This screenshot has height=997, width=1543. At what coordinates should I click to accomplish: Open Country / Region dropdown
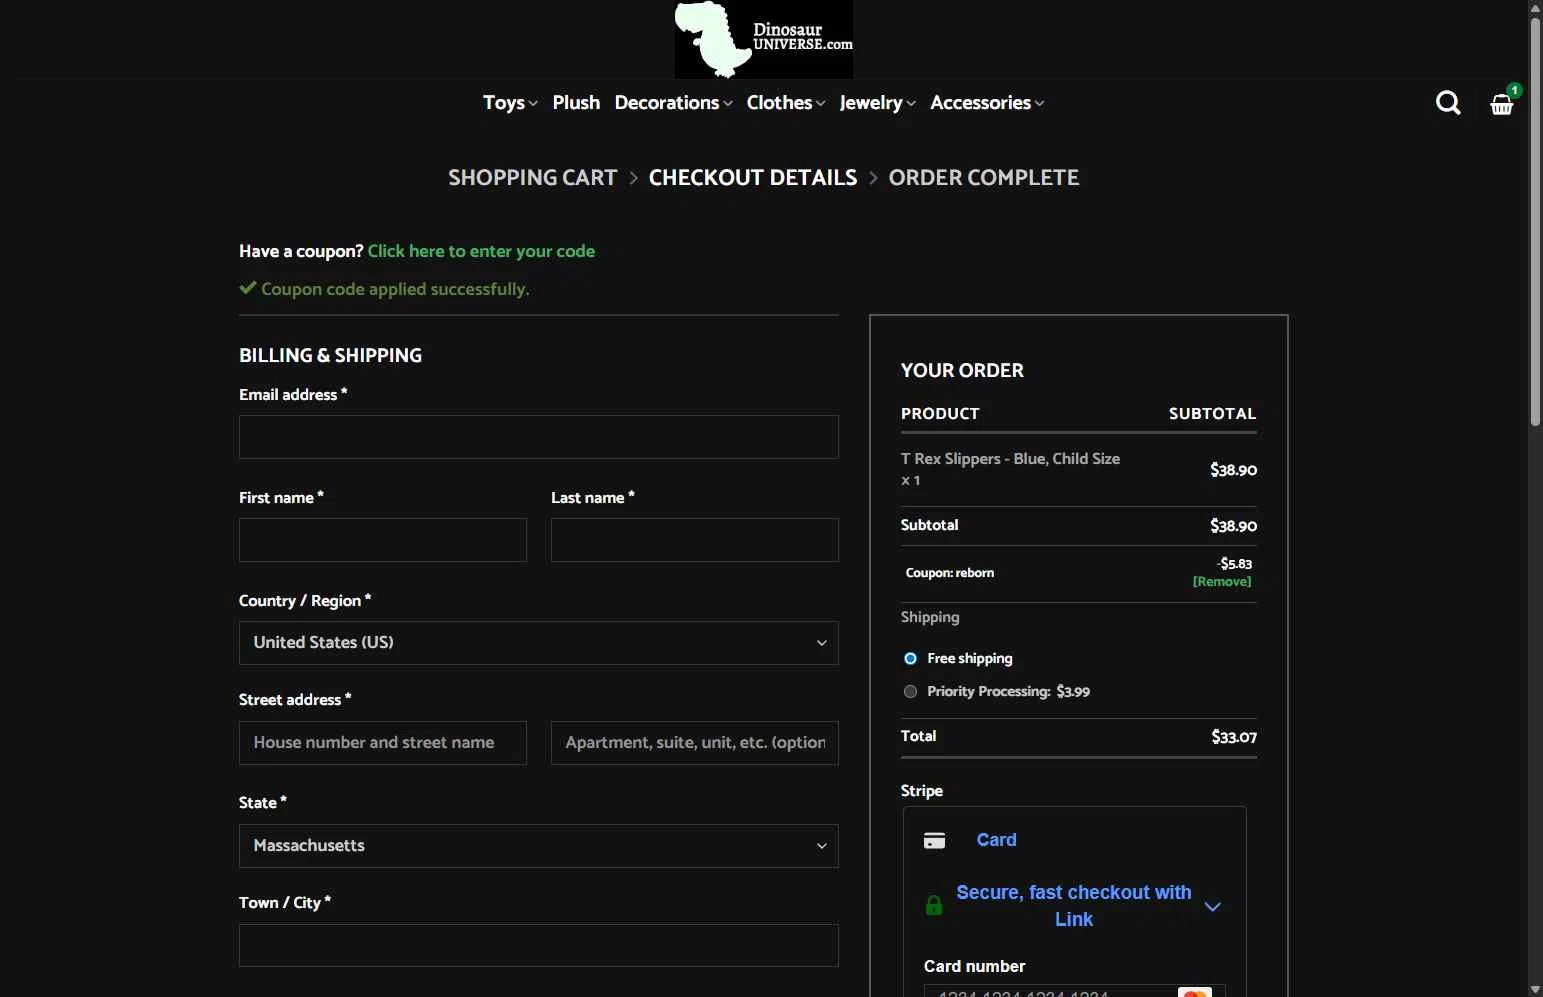tap(539, 643)
